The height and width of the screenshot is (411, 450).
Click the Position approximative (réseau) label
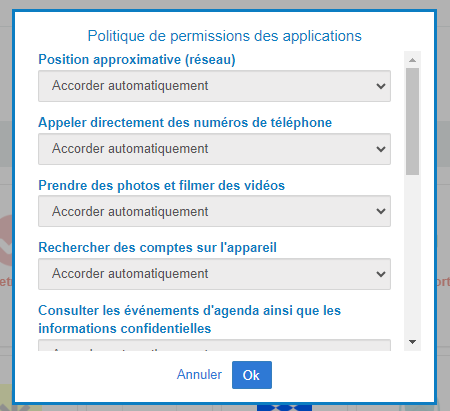coord(137,60)
